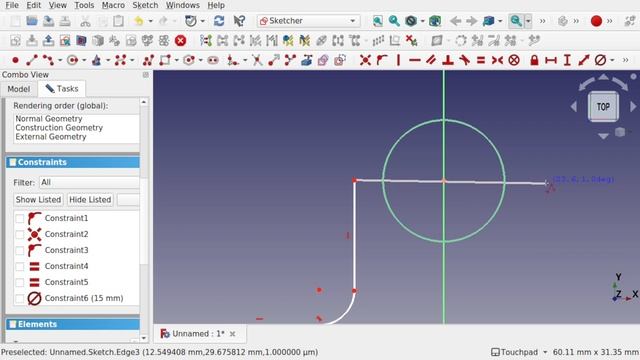
Task: Open the constraints Filter combo box
Action: coord(89,182)
